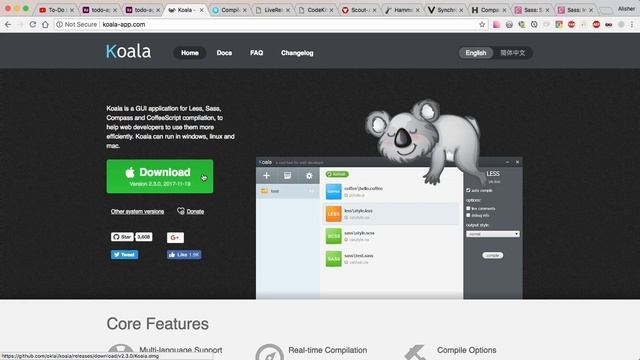Select the less/style.less row
The image size is (640, 360).
[391, 214]
